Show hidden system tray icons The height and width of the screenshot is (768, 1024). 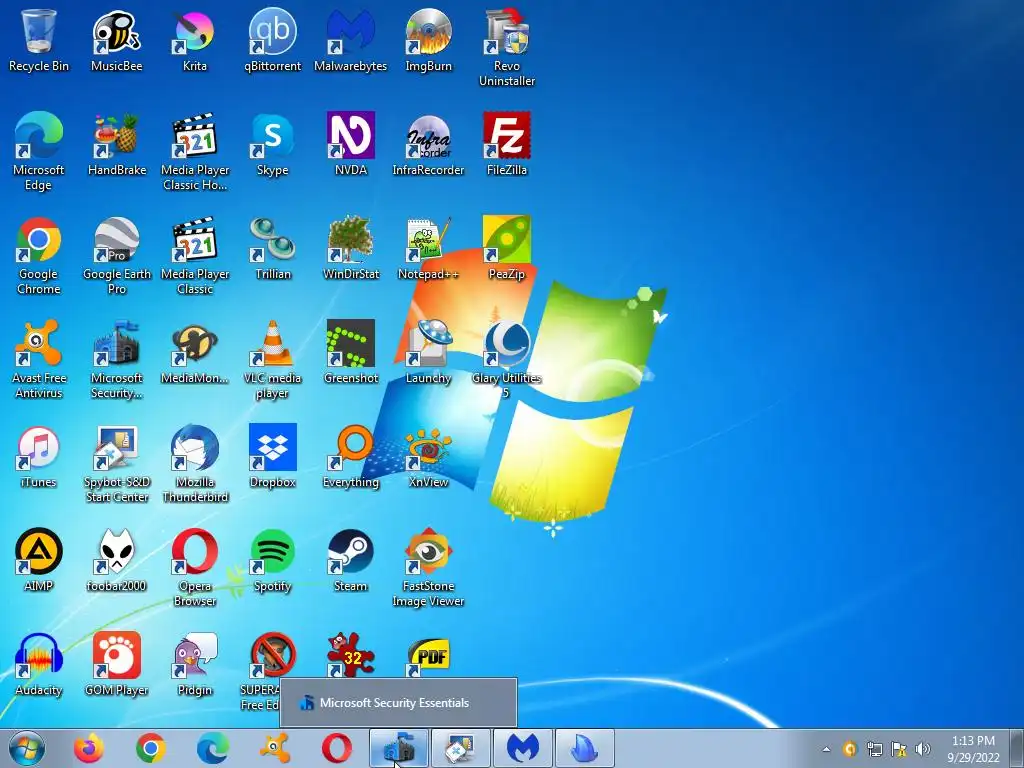tap(826, 749)
